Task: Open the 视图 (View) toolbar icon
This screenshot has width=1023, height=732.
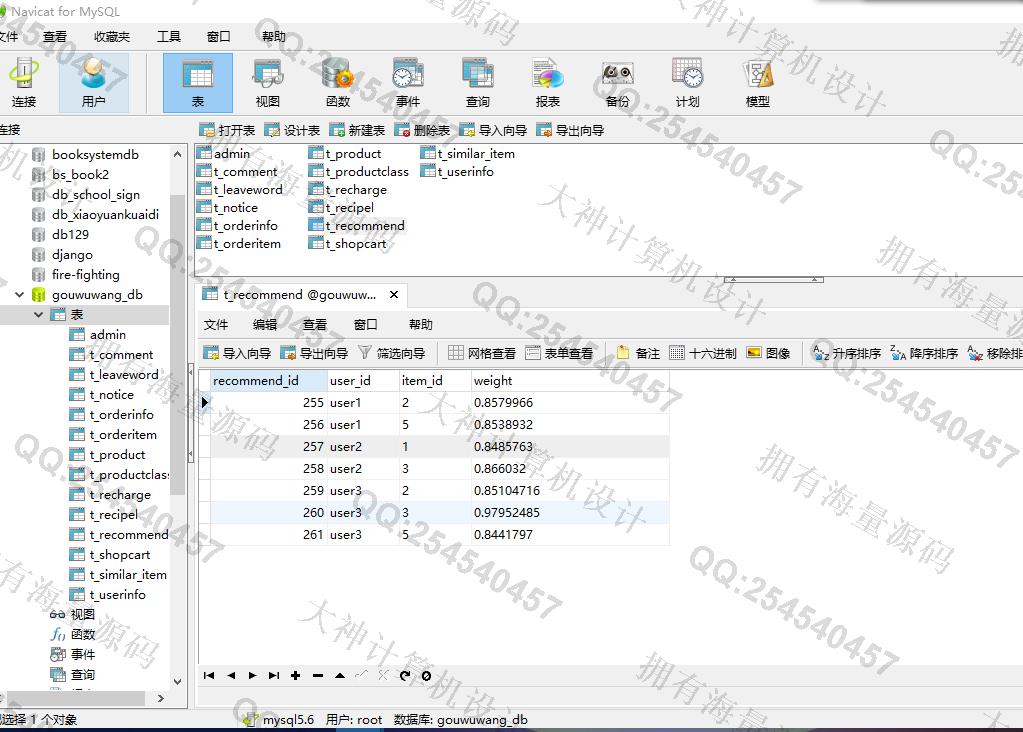Action: pyautogui.click(x=267, y=83)
